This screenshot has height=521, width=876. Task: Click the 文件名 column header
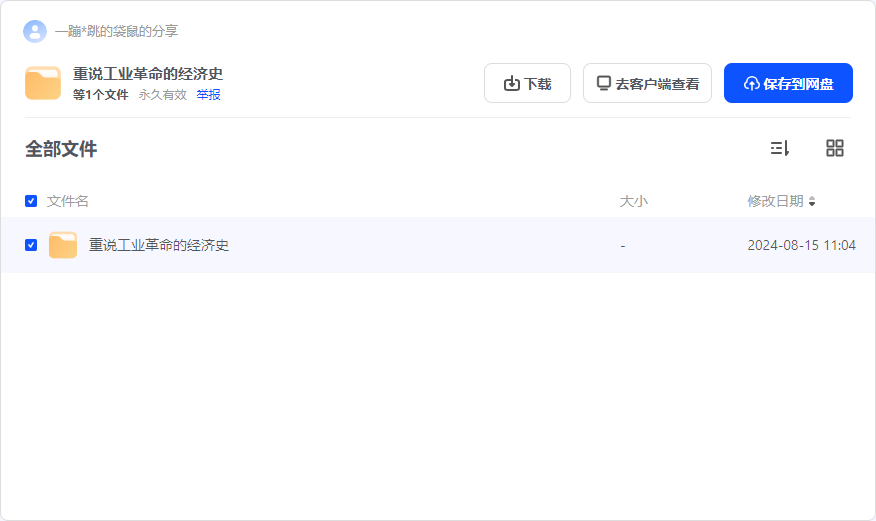point(68,201)
